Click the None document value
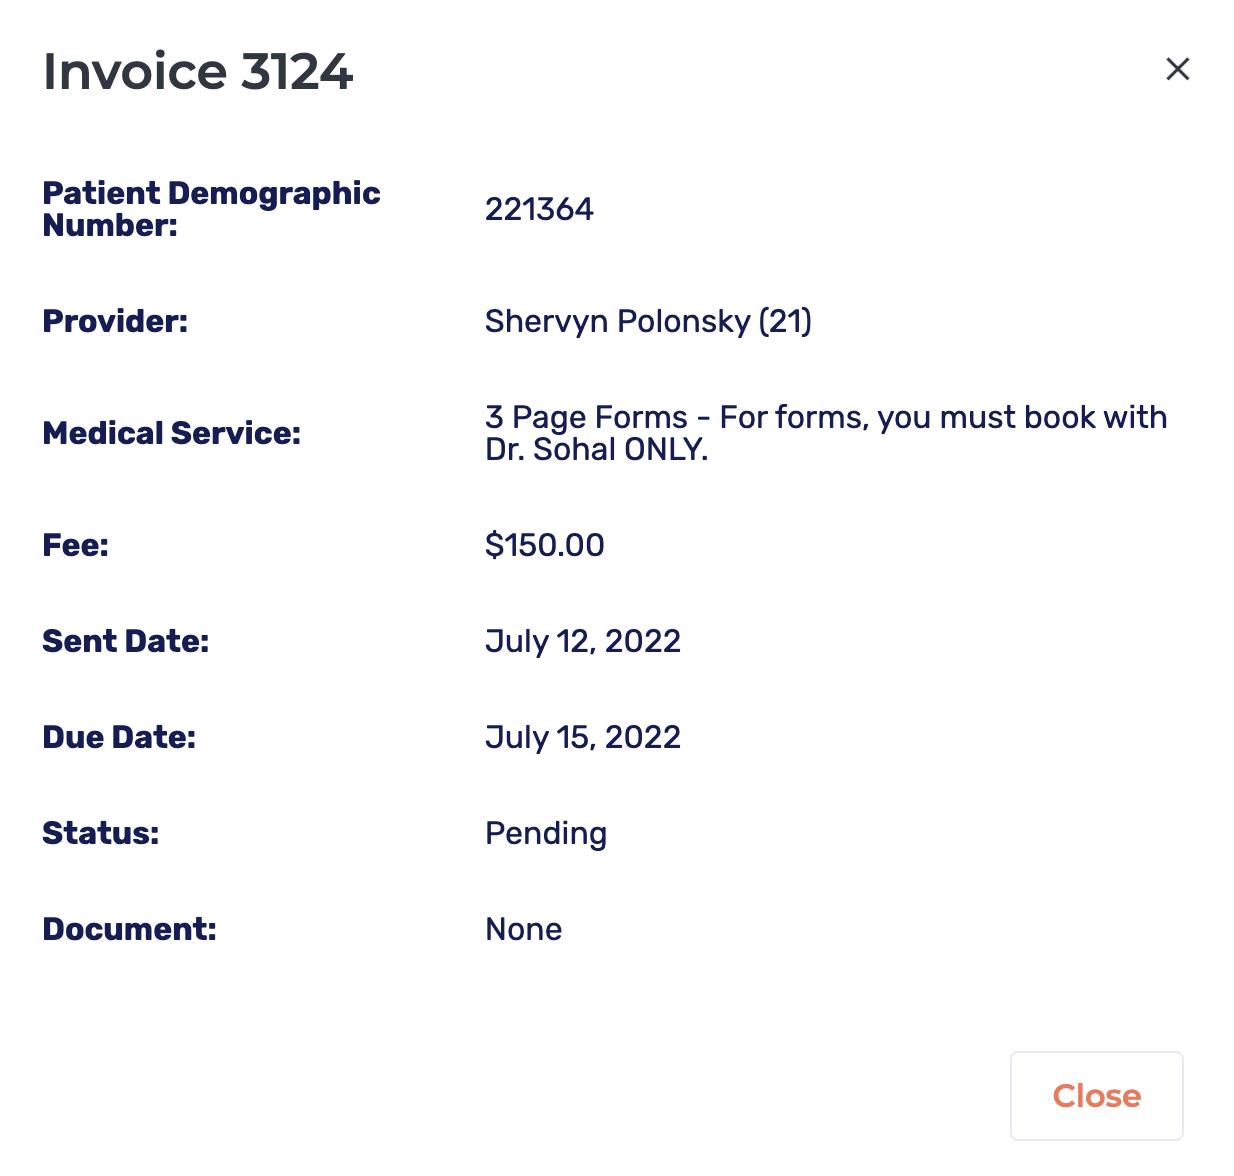 click(x=523, y=929)
